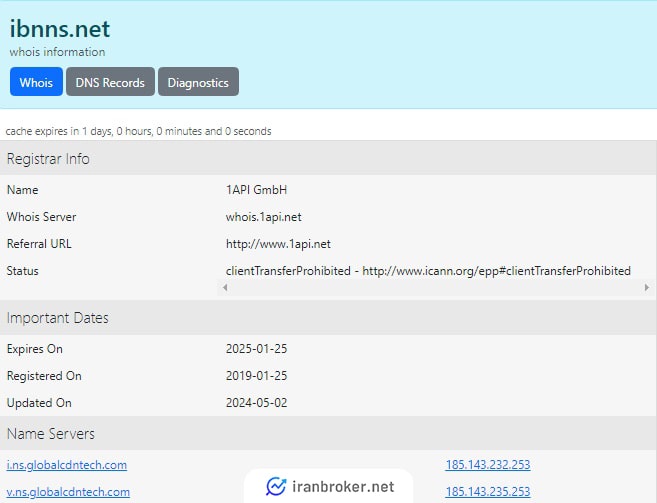This screenshot has width=657, height=503.
Task: Click the registrar name '1API GmbH'
Action: pyautogui.click(x=256, y=190)
